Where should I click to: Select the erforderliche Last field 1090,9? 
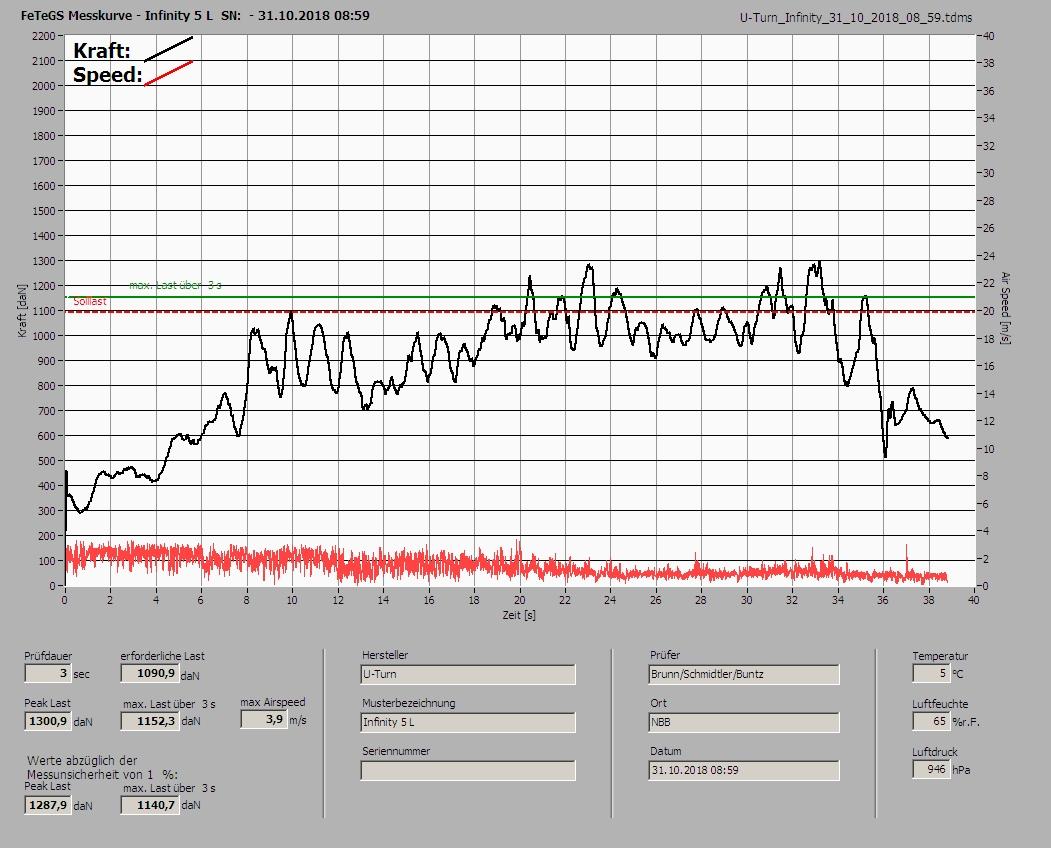click(x=149, y=673)
